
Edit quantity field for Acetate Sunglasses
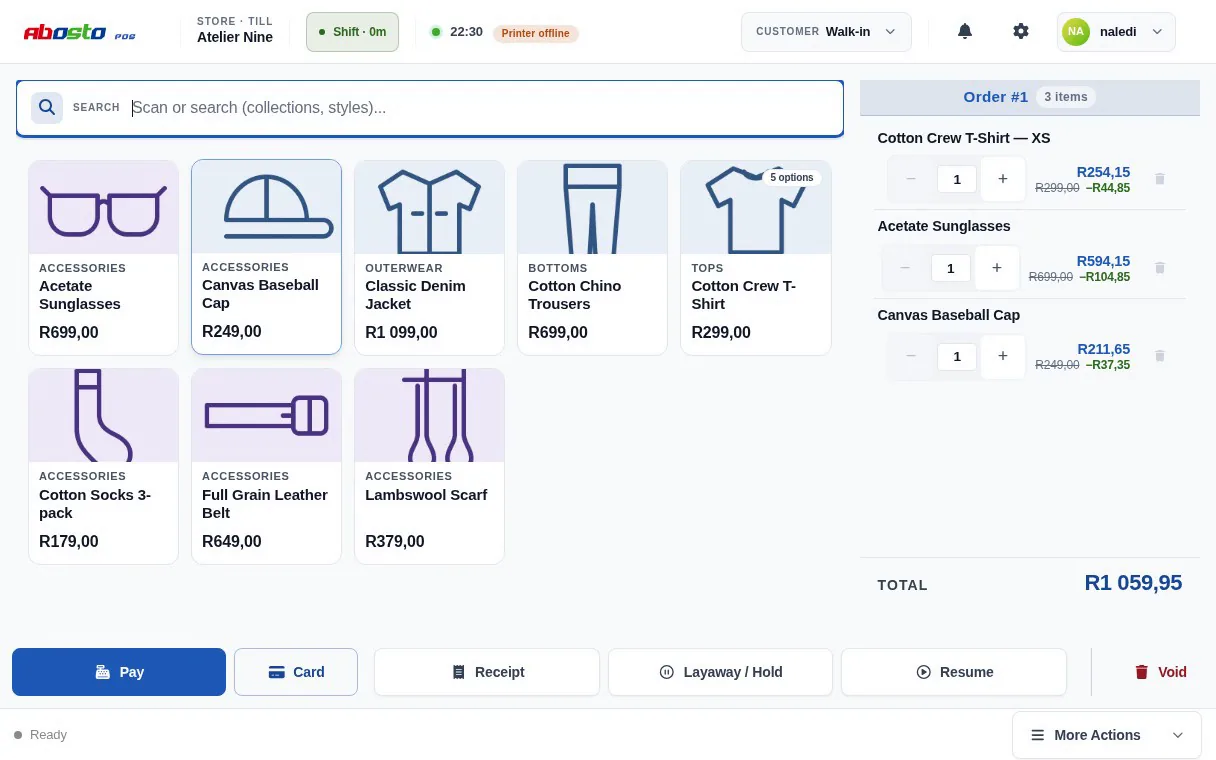tap(951, 268)
